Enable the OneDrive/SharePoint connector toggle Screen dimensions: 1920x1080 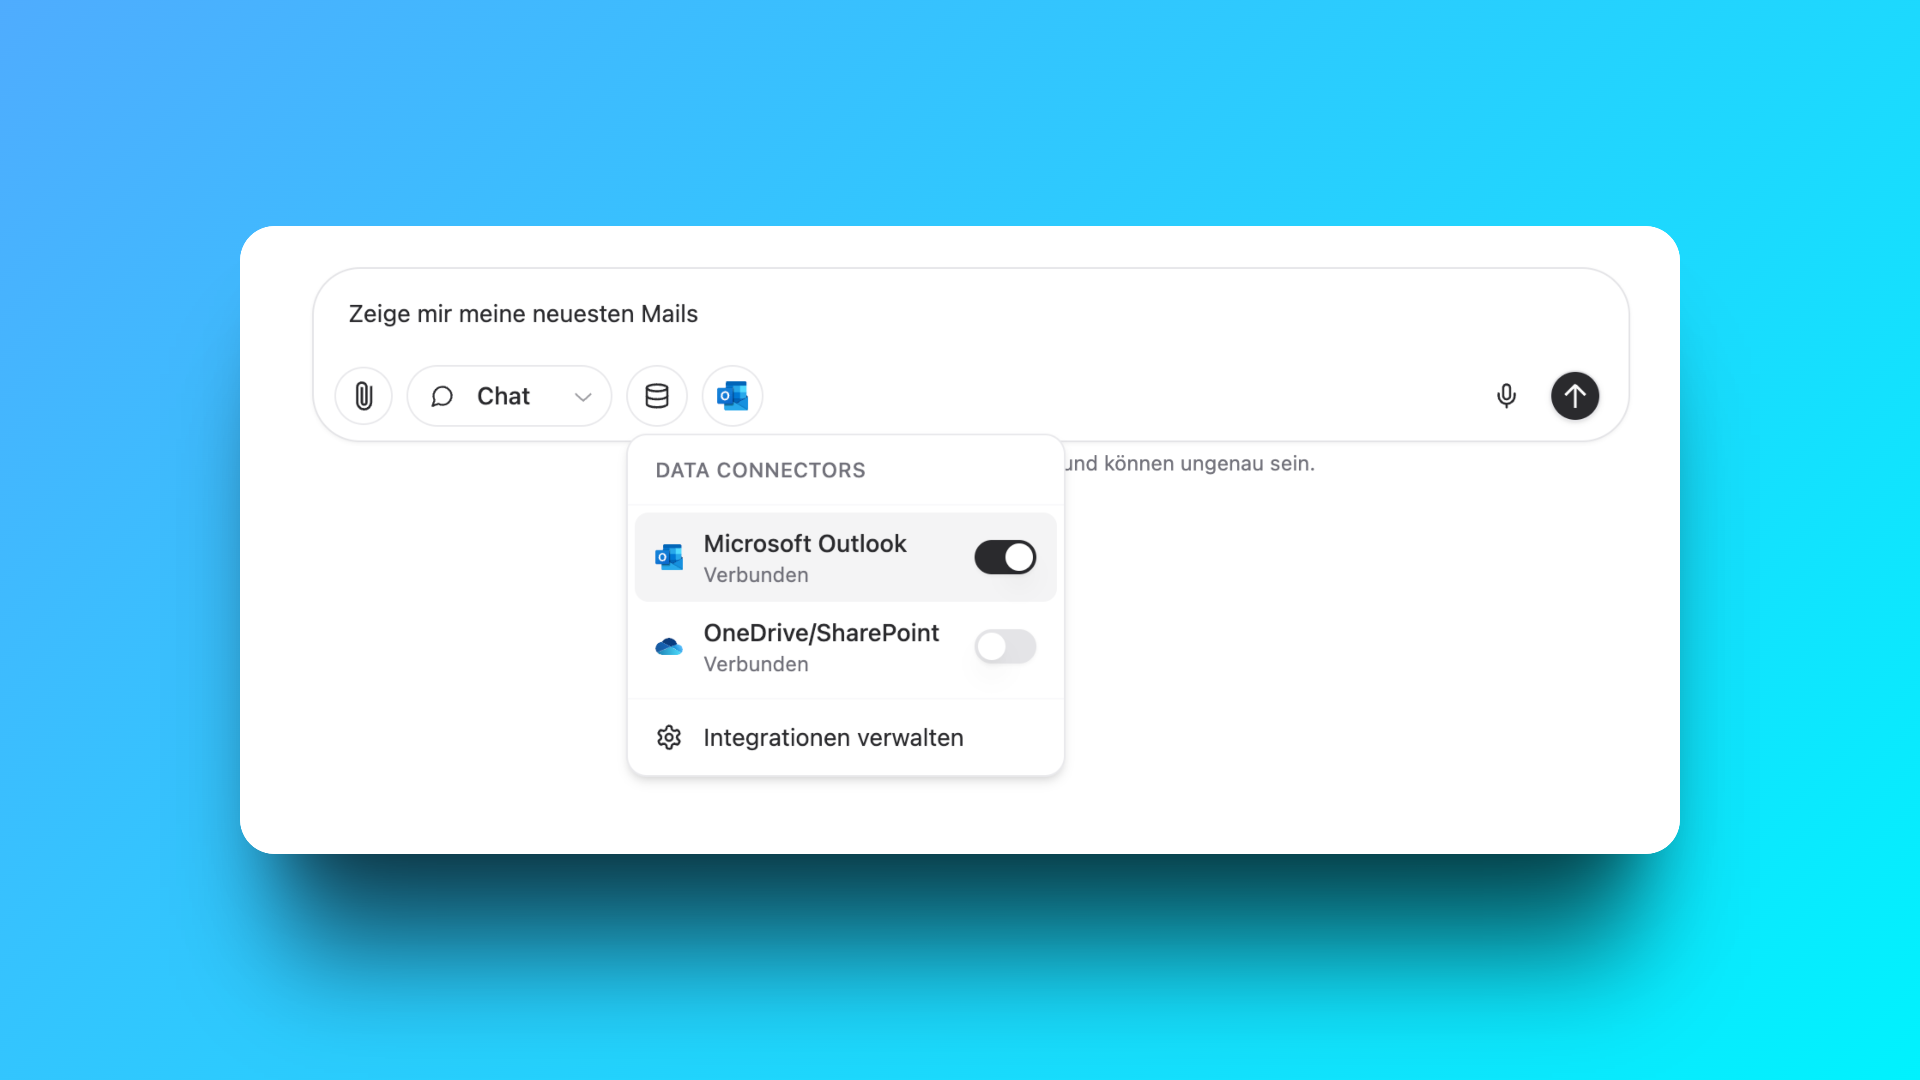click(x=1005, y=646)
